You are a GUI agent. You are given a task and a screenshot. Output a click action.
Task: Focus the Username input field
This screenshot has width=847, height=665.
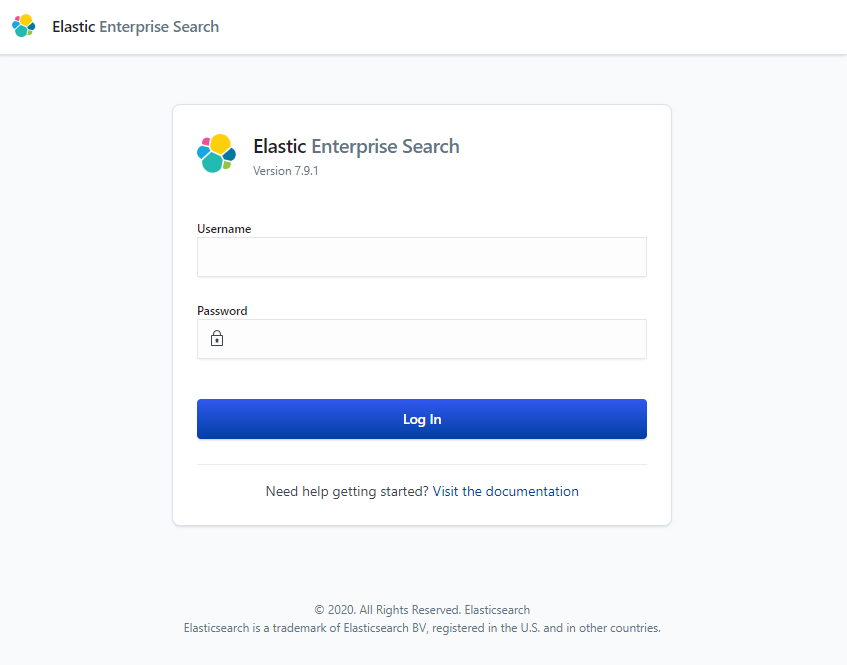(x=422, y=257)
